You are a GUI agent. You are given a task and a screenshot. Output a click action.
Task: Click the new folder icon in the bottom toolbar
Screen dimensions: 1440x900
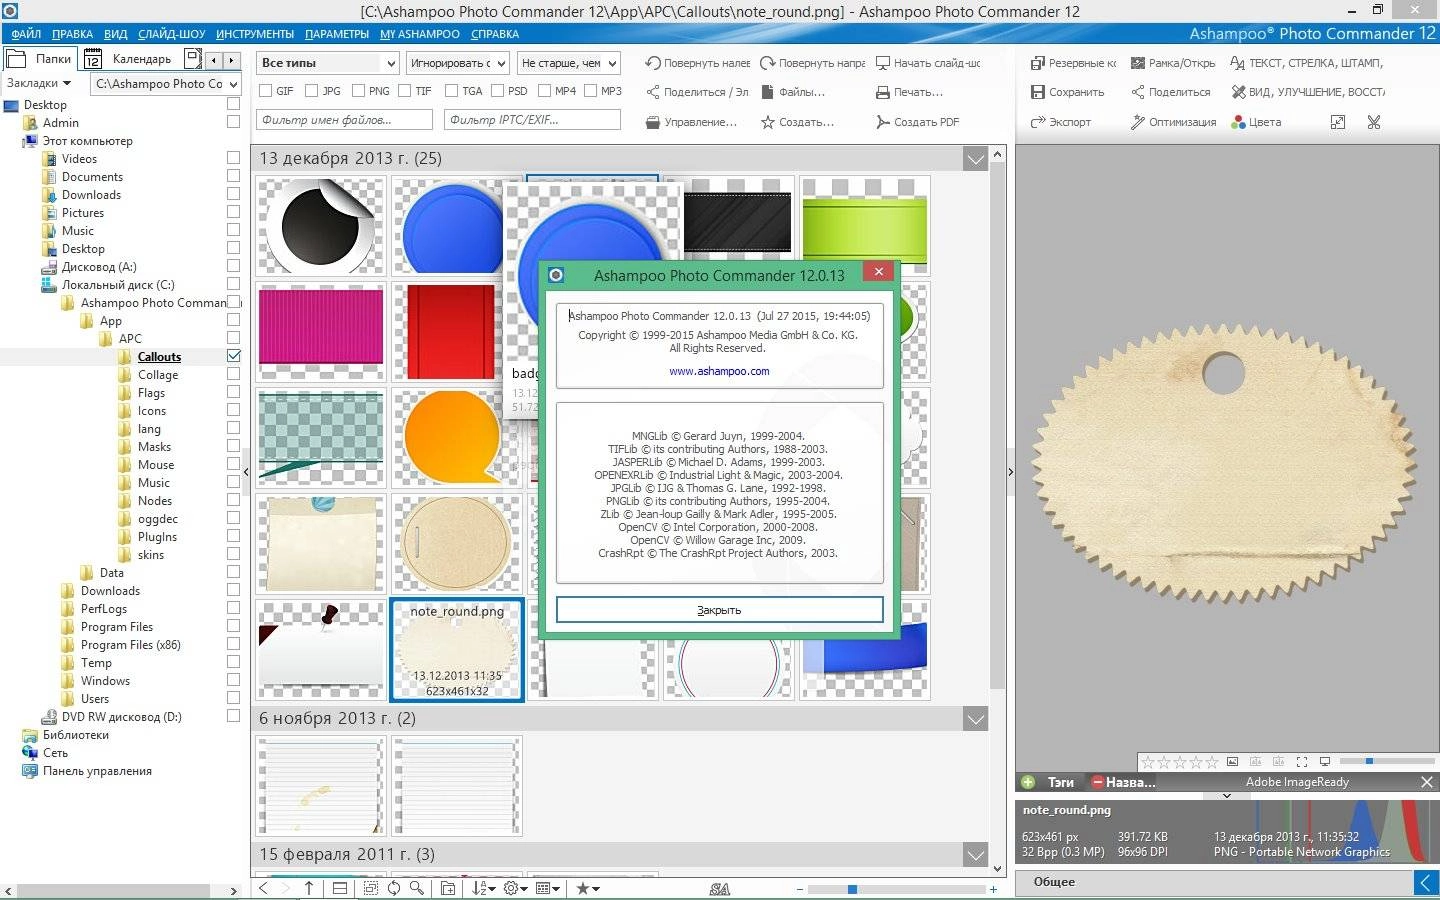click(448, 888)
